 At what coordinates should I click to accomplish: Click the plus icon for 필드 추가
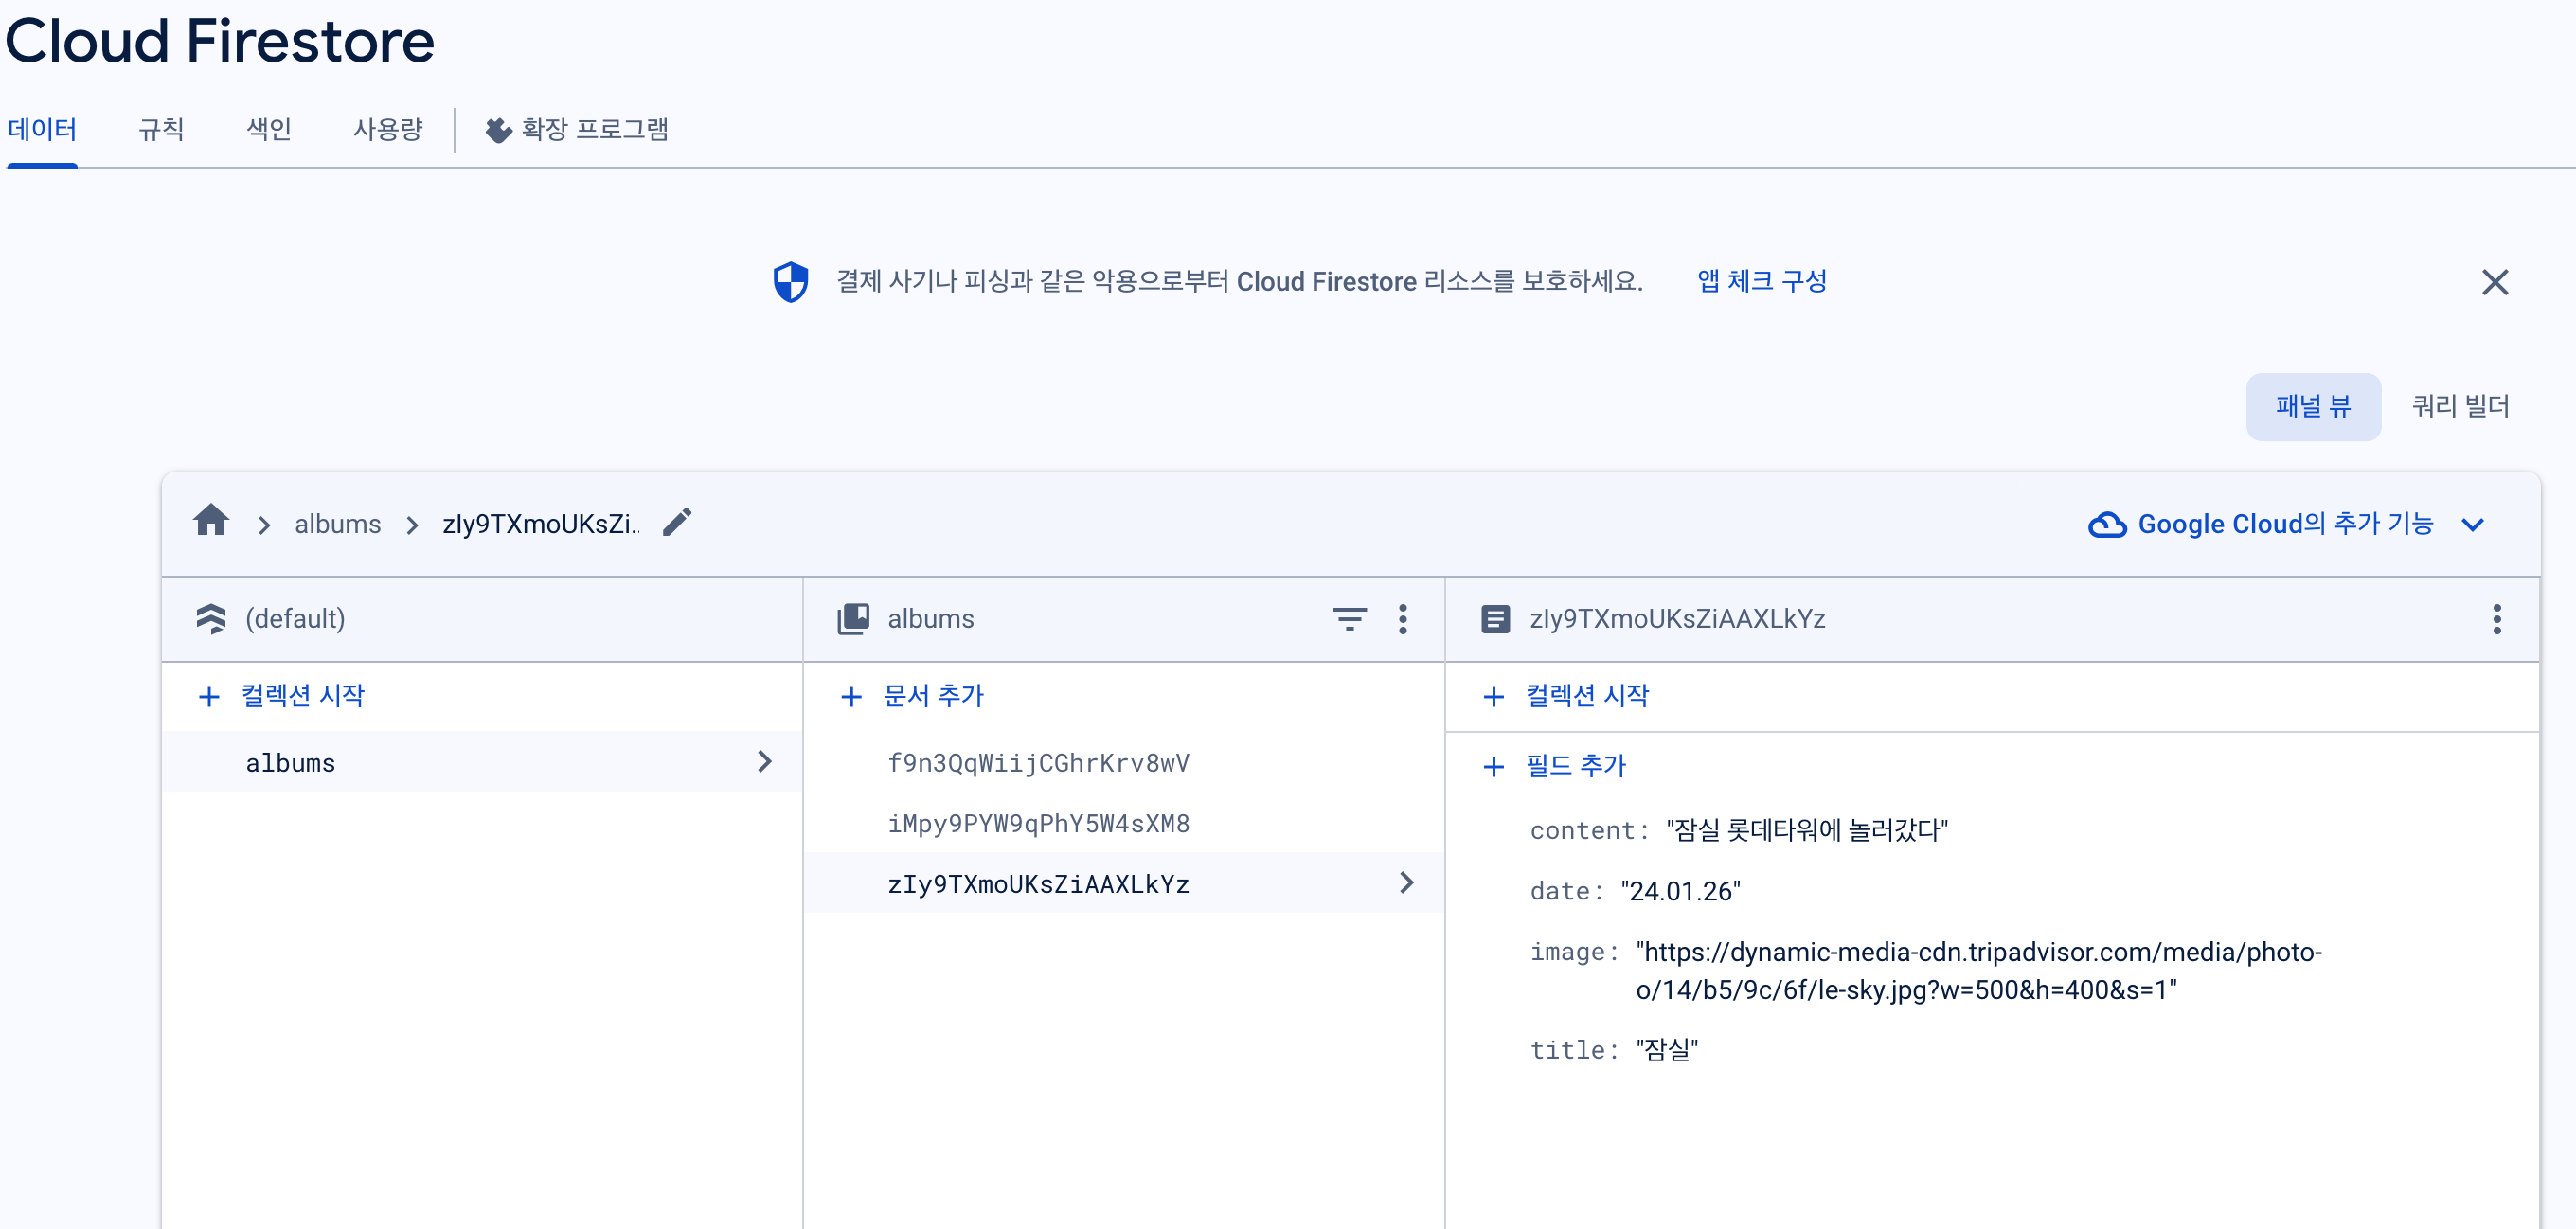point(1493,766)
